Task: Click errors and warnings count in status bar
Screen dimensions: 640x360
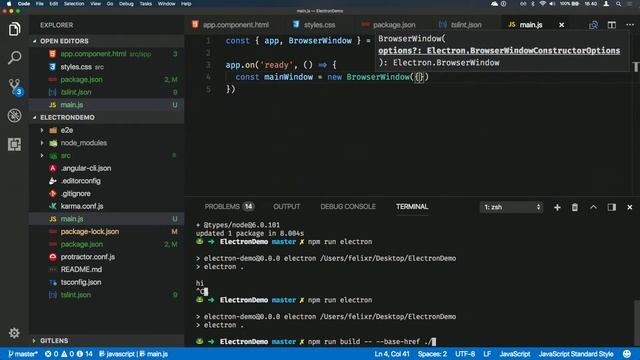Action: coord(69,354)
